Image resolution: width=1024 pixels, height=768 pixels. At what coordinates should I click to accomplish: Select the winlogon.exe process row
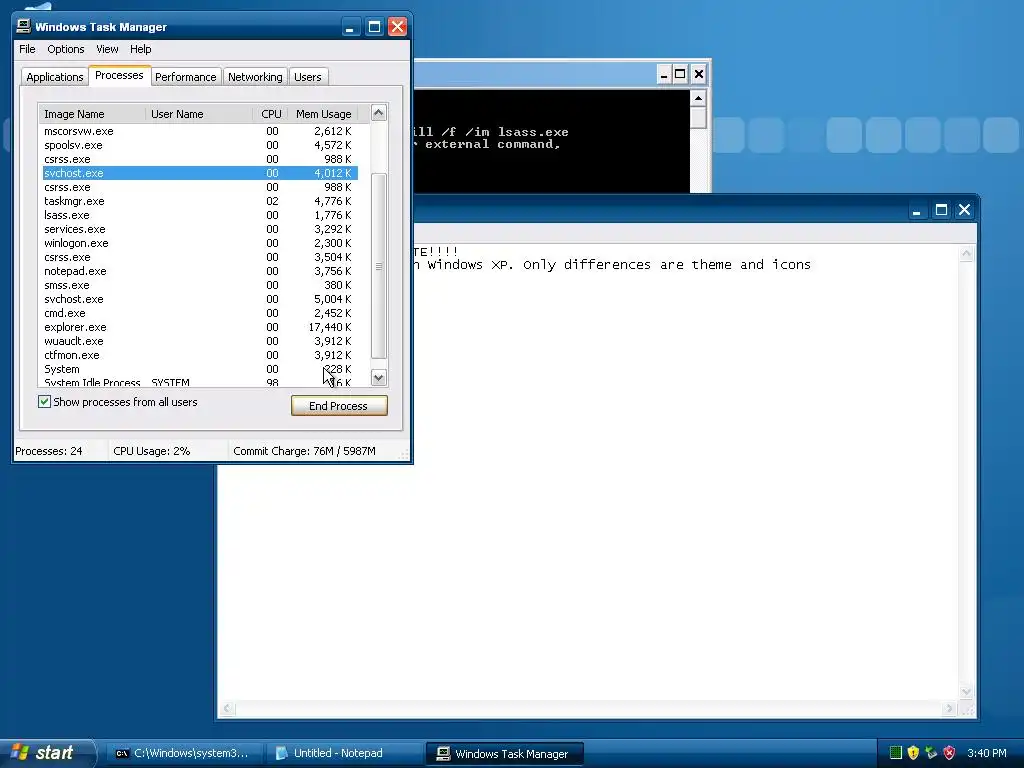pyautogui.click(x=200, y=243)
